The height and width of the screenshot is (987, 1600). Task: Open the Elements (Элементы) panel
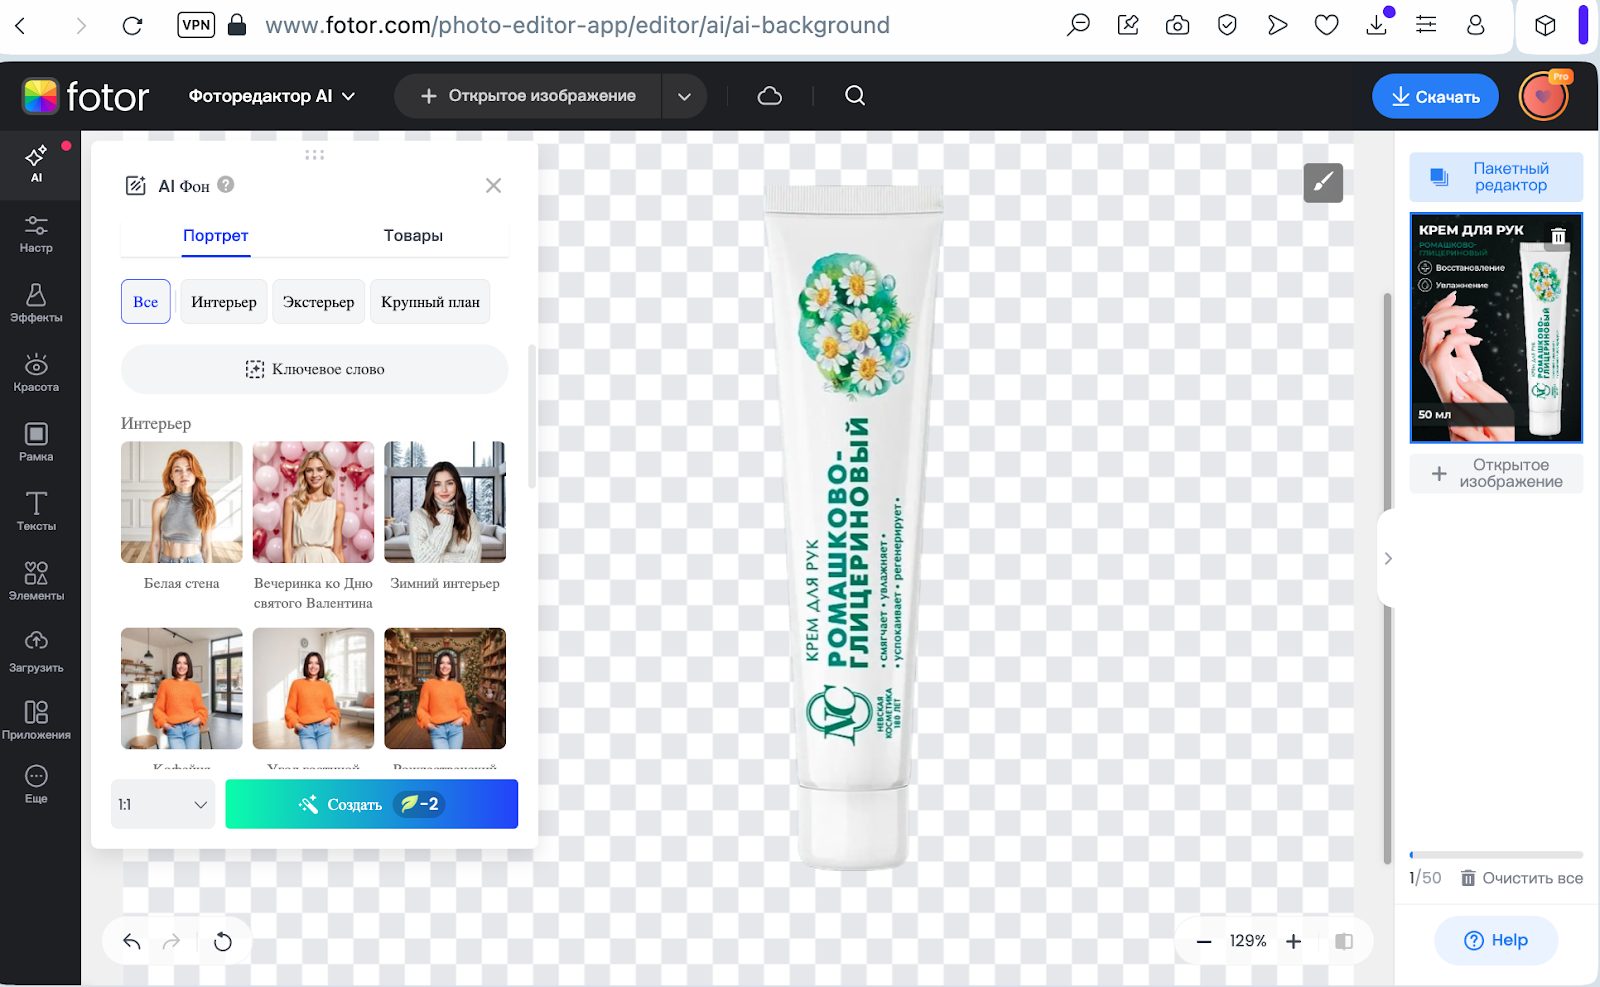(36, 580)
